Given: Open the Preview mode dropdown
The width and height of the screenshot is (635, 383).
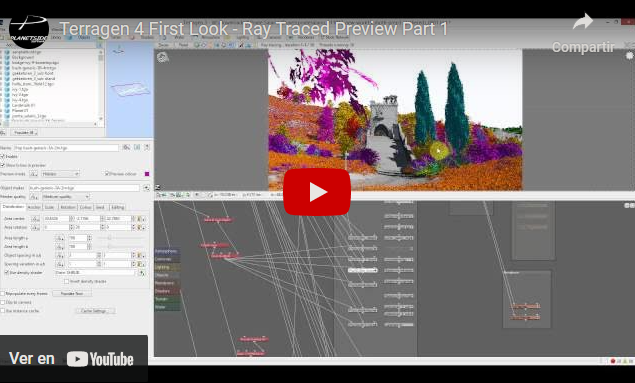Looking at the screenshot, I should [60, 174].
